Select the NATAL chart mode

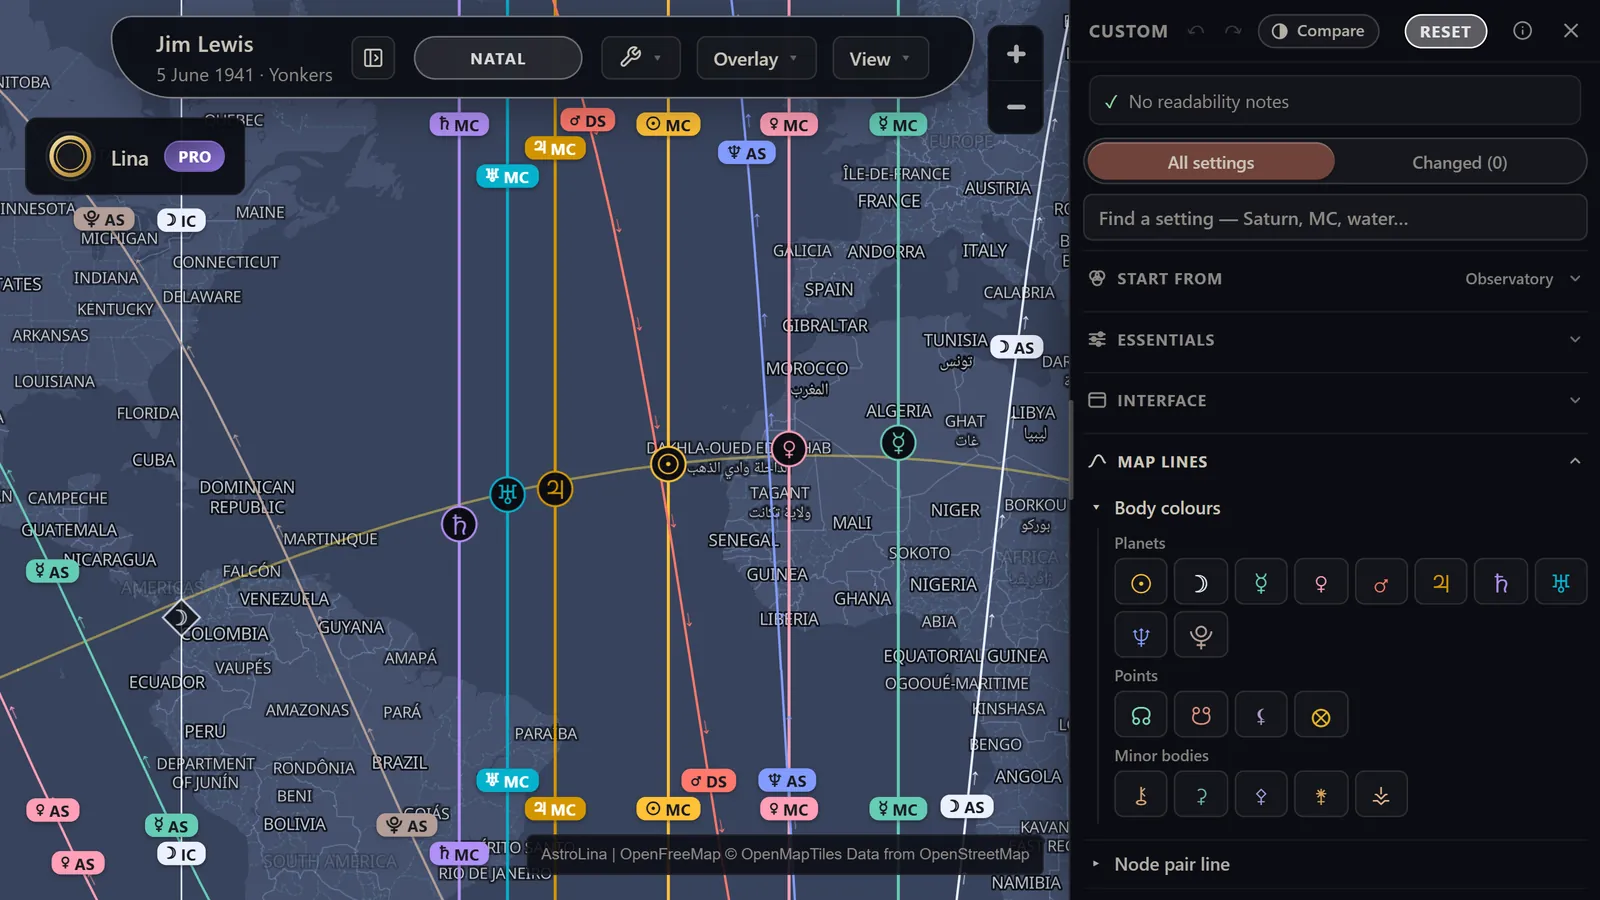click(x=498, y=58)
